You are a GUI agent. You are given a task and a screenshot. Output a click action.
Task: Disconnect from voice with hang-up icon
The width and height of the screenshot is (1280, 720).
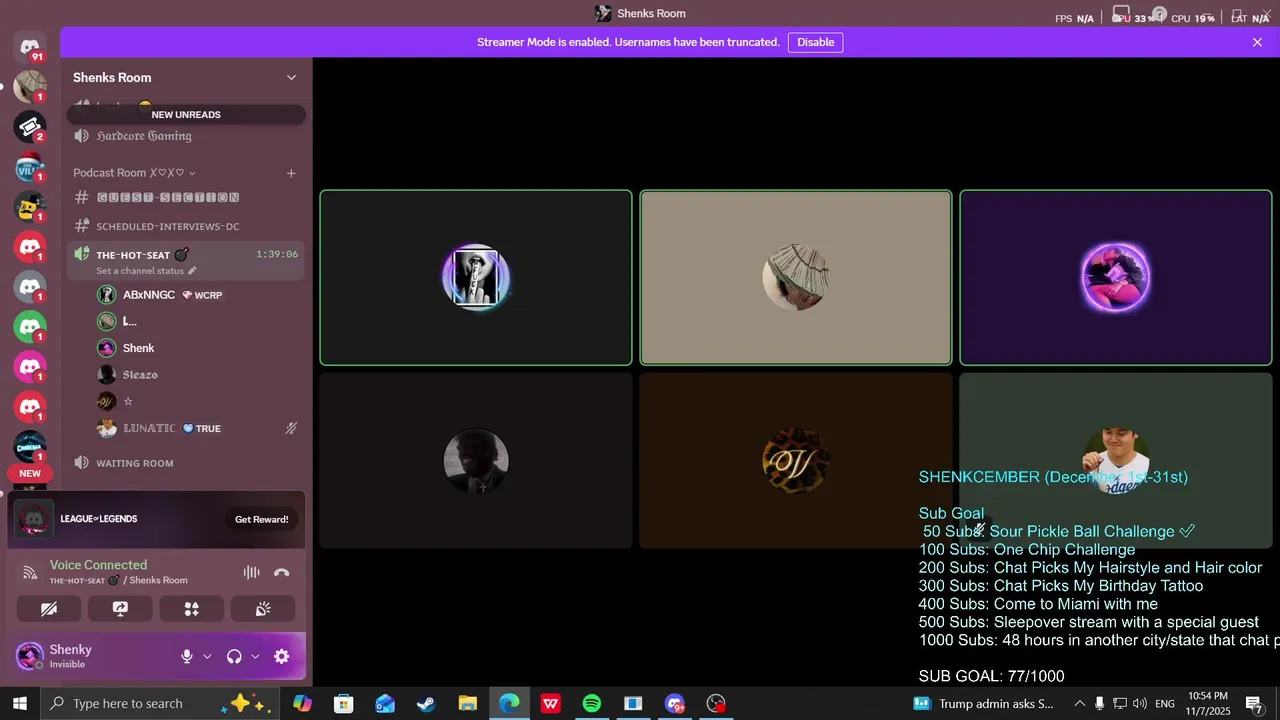coord(282,572)
